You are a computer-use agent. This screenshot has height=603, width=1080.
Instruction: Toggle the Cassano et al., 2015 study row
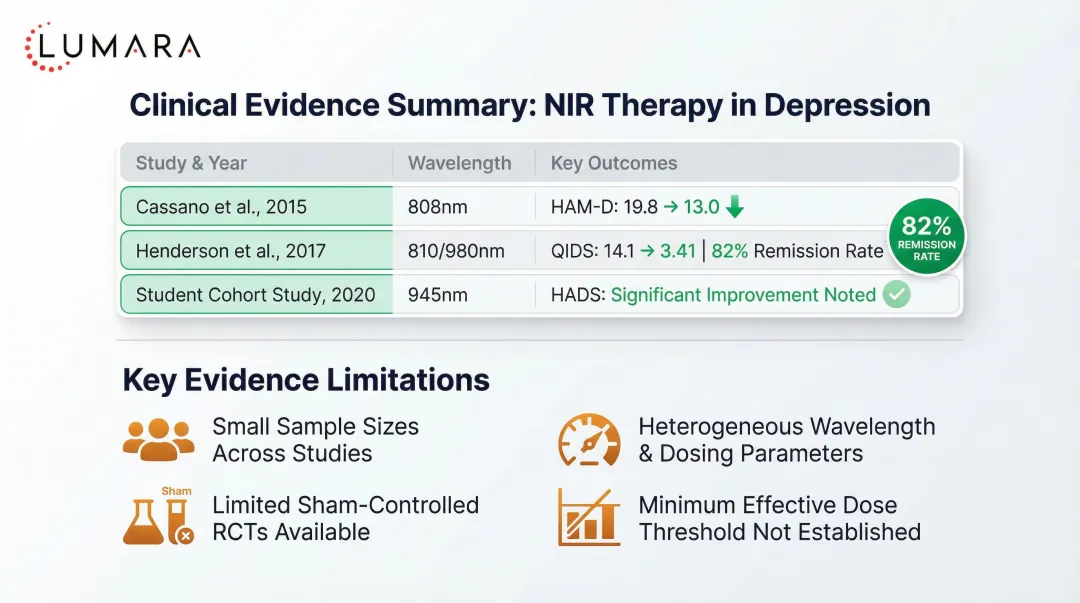(255, 206)
